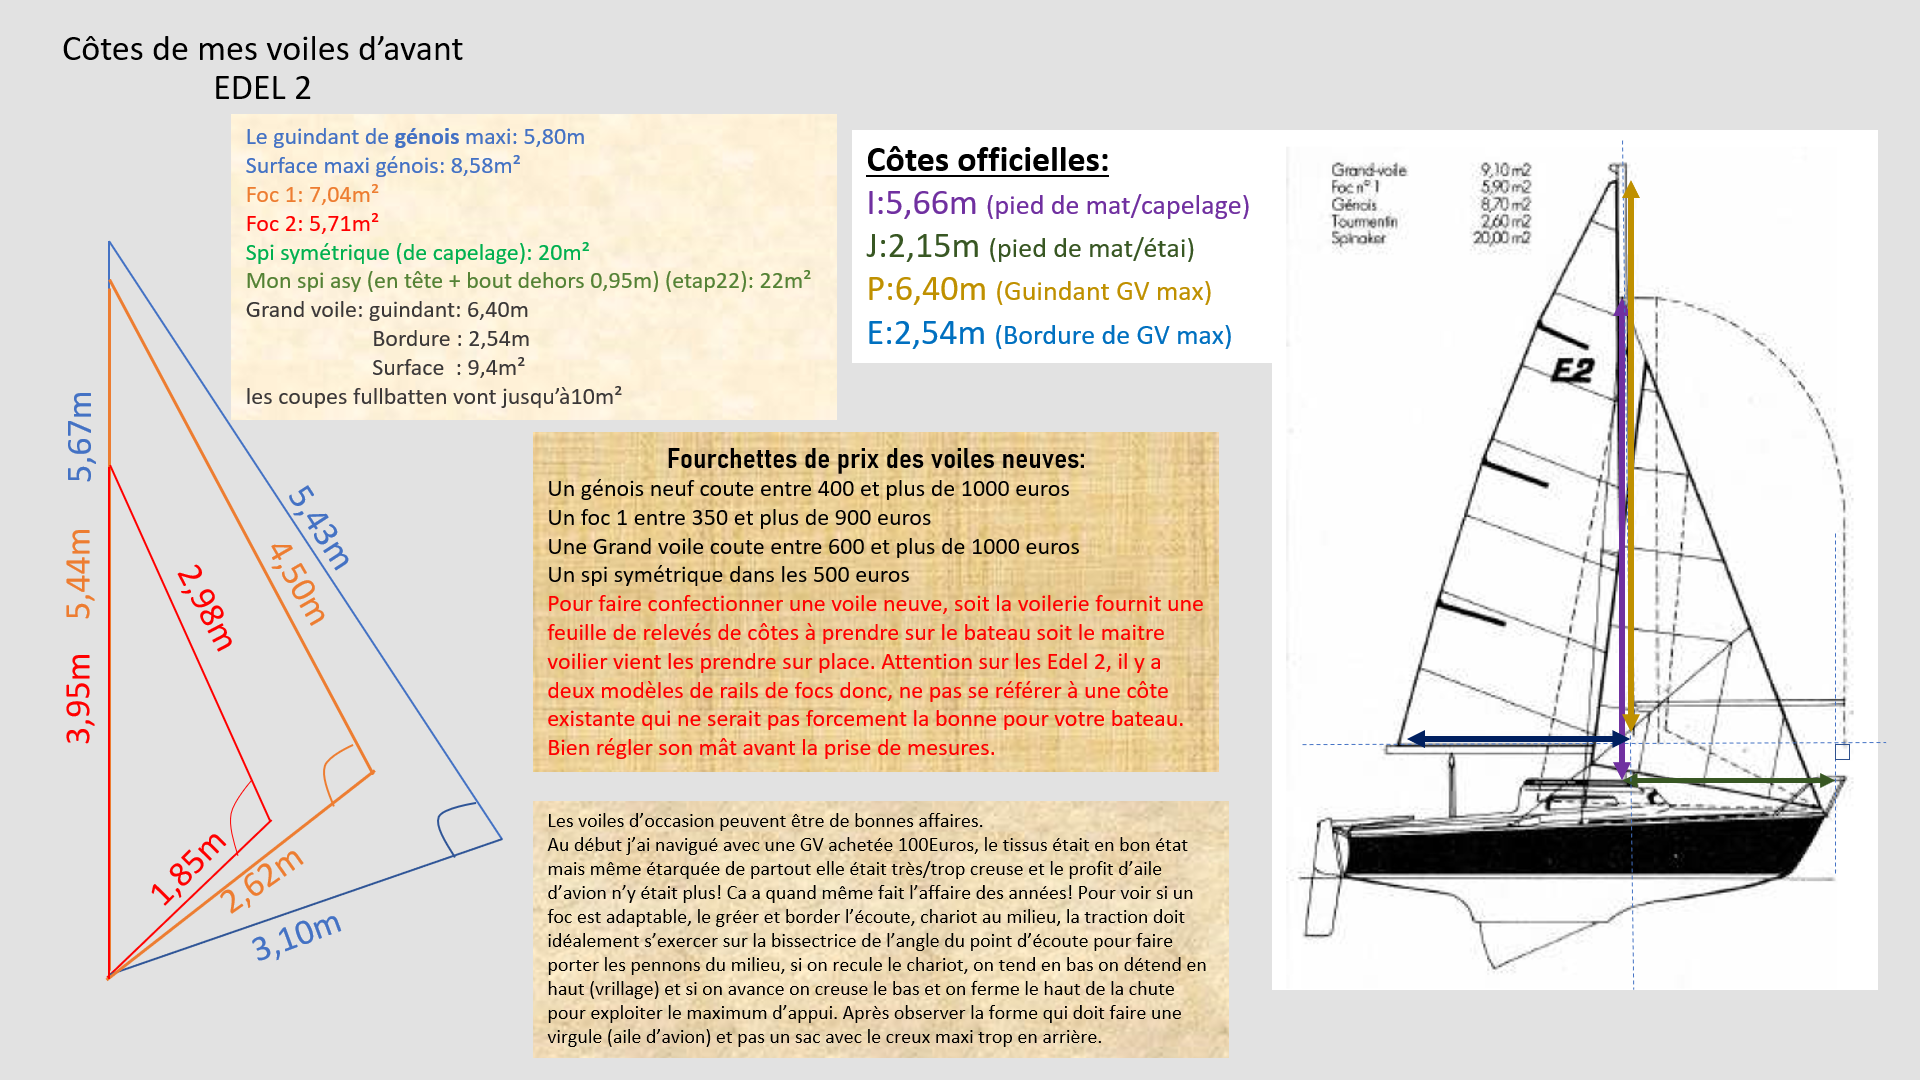The image size is (1920, 1080).
Task: Select the green 'J:2,15m' measurement line
Action: point(1030,247)
